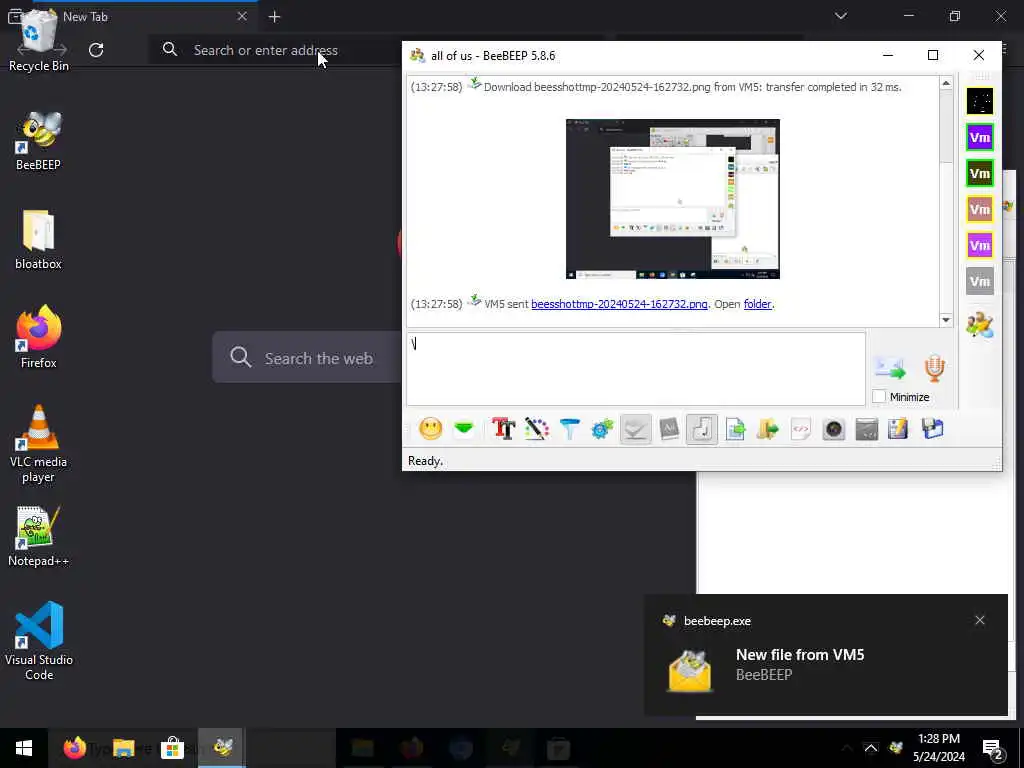Open Microsoft Store from the taskbar
The image size is (1024, 768).
[172, 748]
